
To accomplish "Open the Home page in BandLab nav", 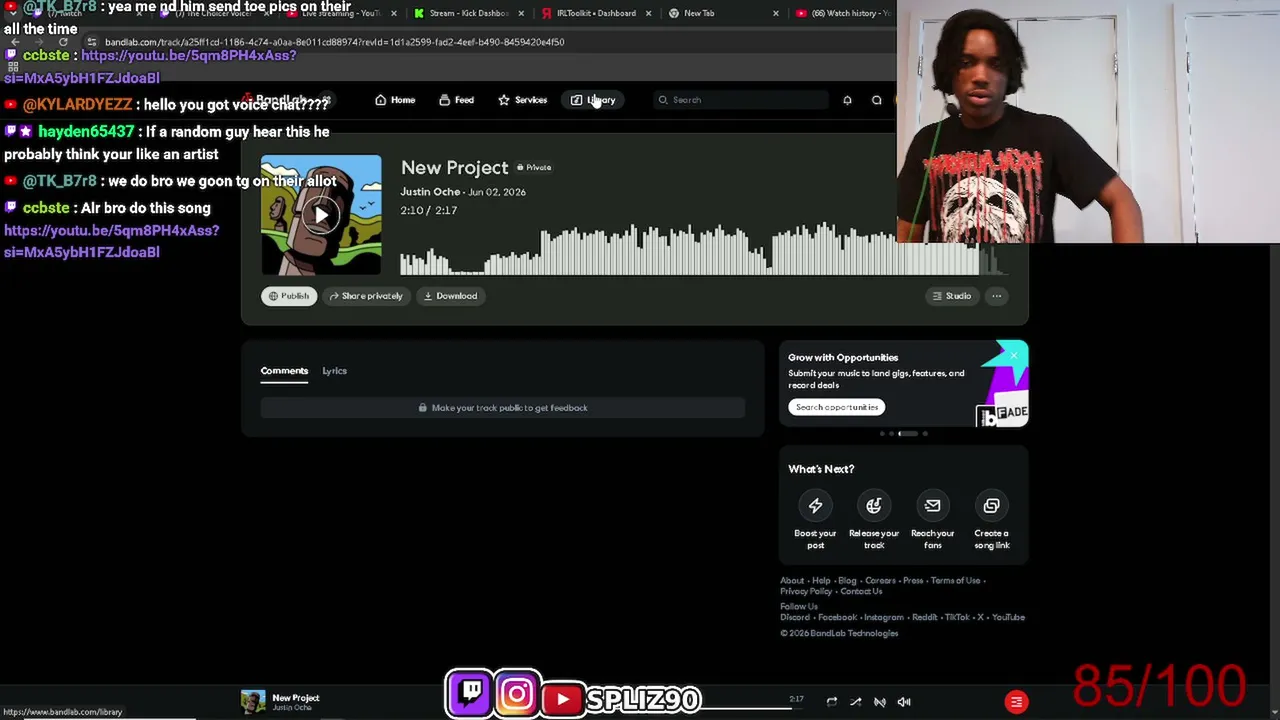I will coord(395,100).
